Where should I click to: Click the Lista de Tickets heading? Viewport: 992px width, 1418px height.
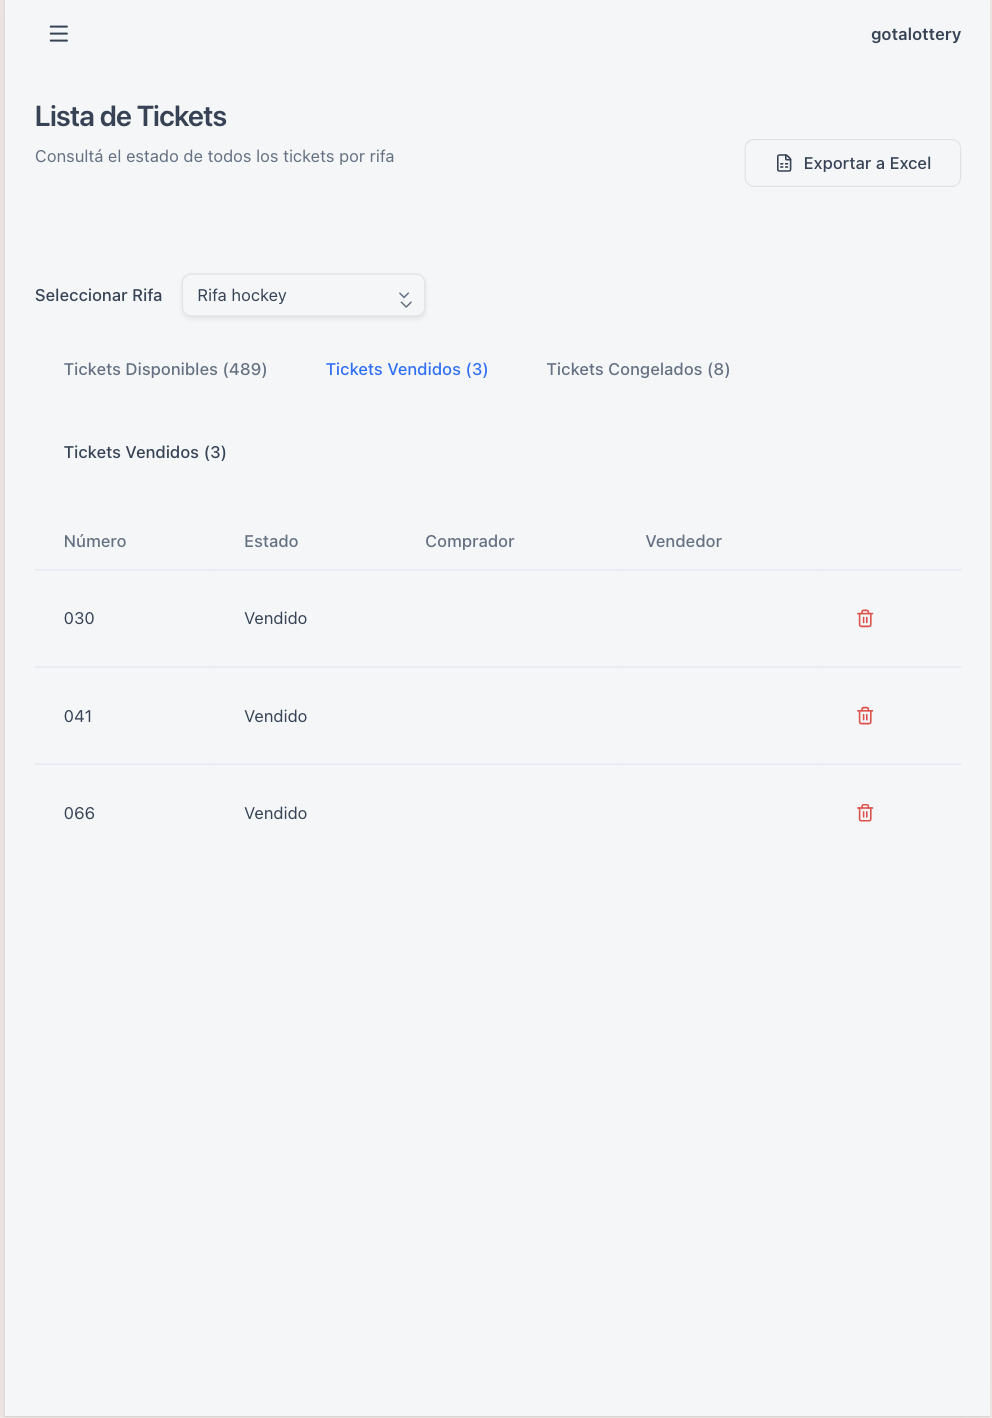(x=131, y=117)
